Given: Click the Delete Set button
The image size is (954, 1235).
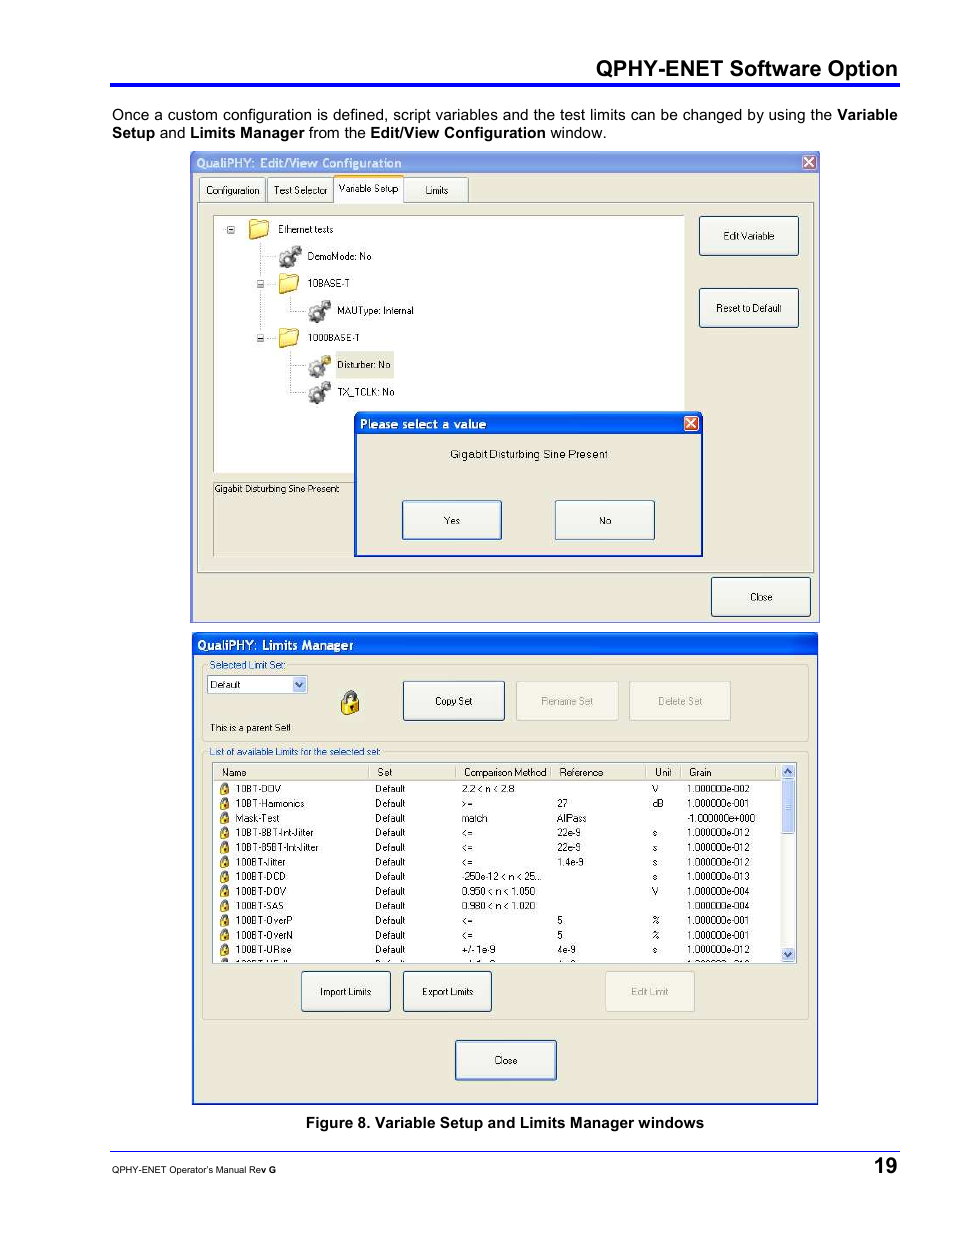Looking at the screenshot, I should 680,701.
